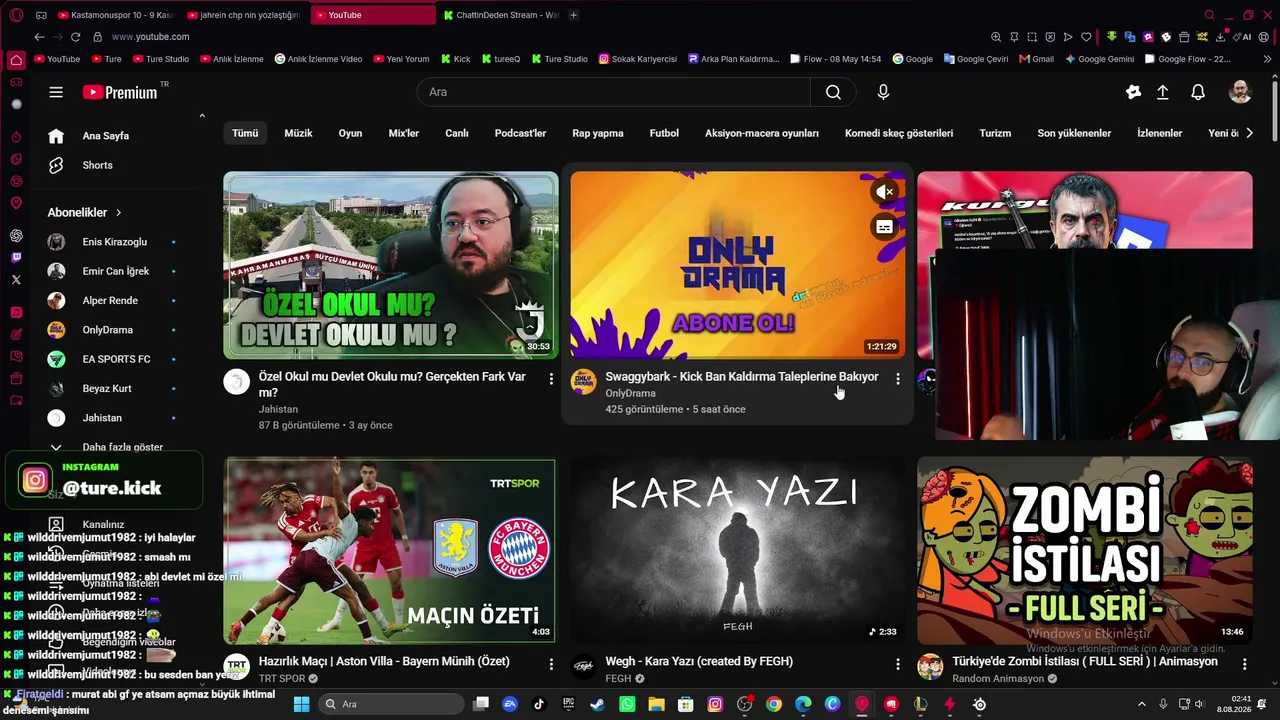Reload the page in browser toolbar
Screen dimensions: 1280x720
[75, 37]
